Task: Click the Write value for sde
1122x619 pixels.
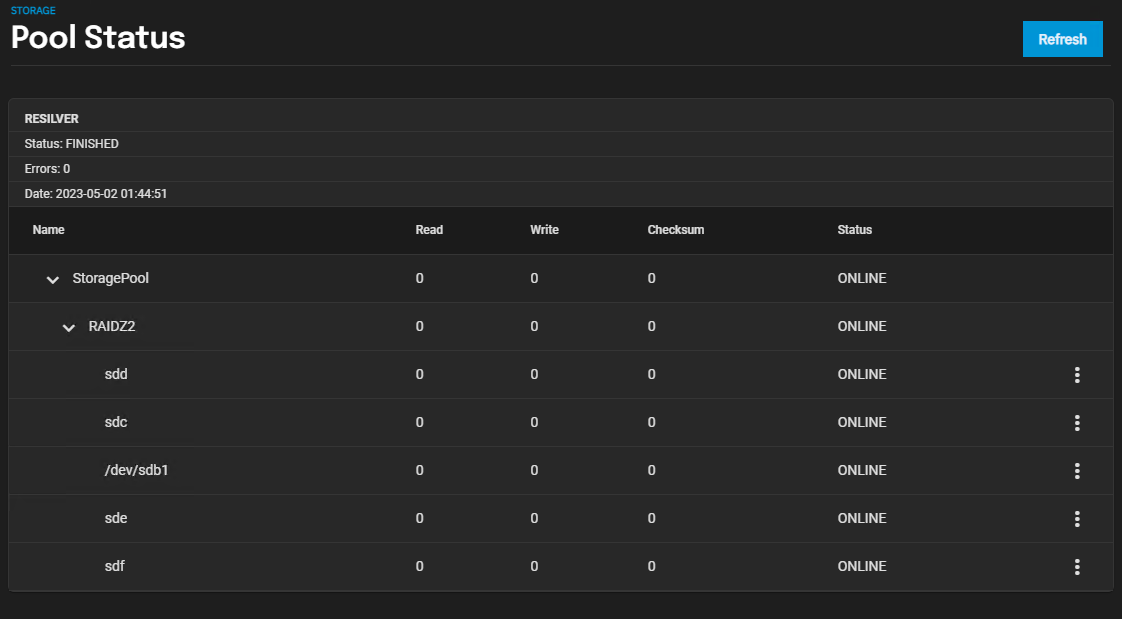Action: pos(534,517)
